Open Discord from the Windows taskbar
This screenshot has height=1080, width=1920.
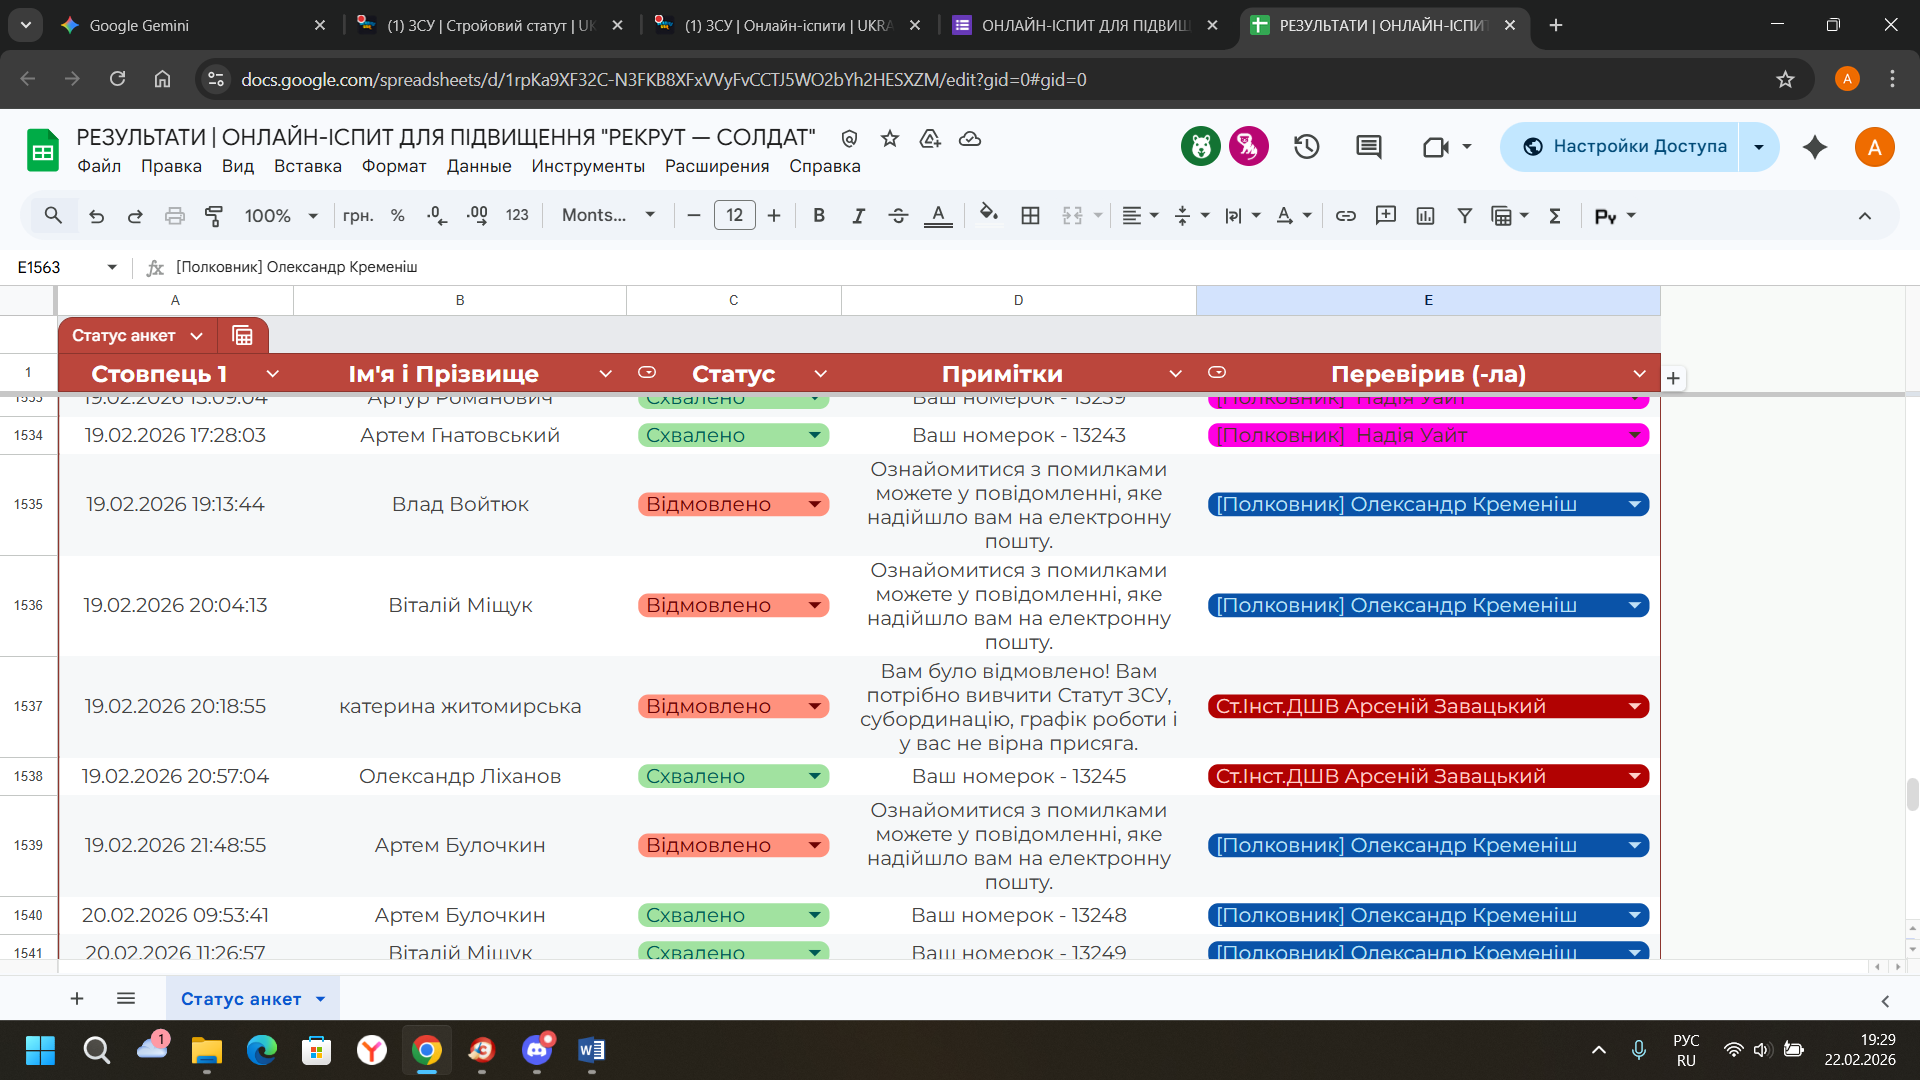(x=537, y=1050)
